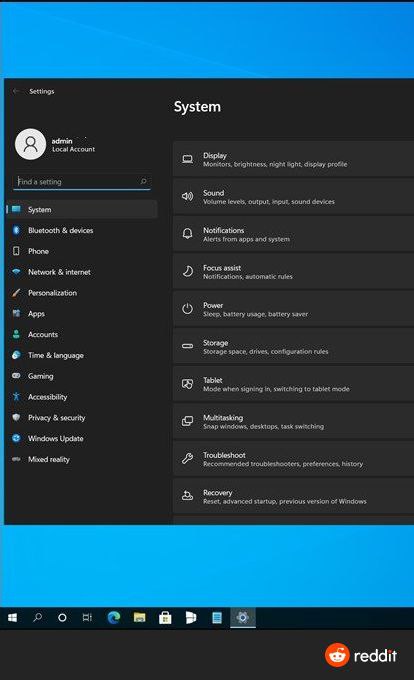Select the Time & language label

[x=56, y=355]
